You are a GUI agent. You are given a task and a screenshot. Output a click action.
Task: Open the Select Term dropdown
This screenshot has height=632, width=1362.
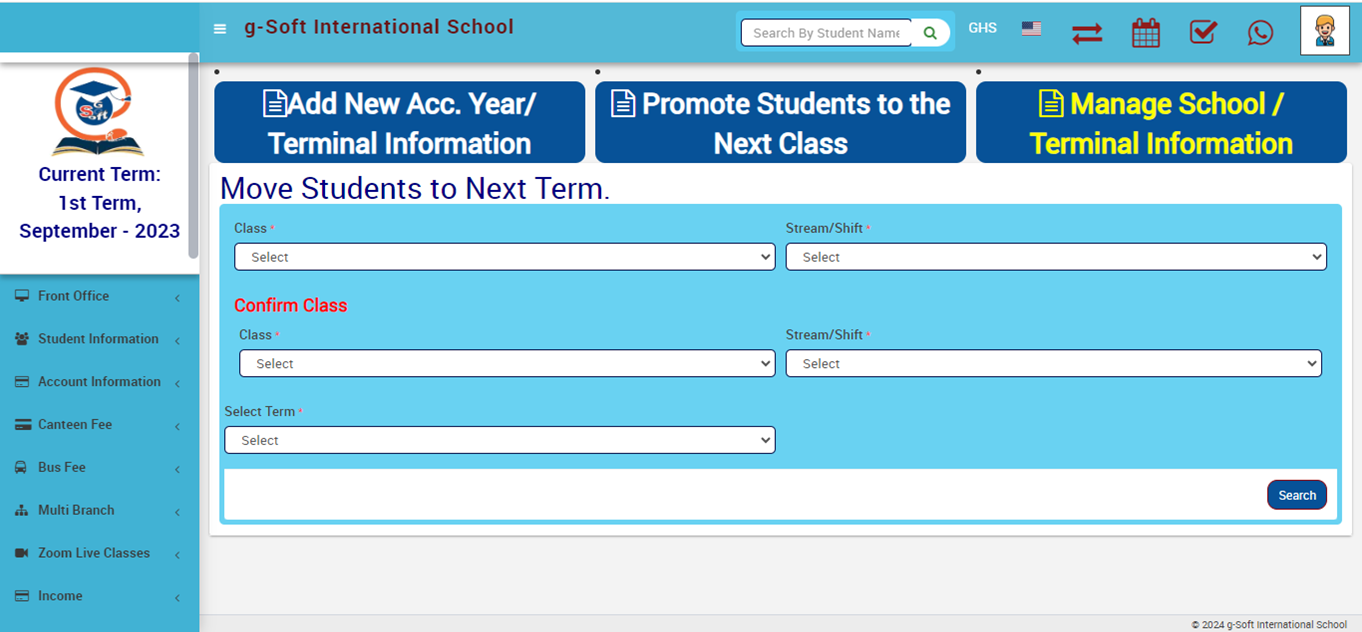(499, 440)
